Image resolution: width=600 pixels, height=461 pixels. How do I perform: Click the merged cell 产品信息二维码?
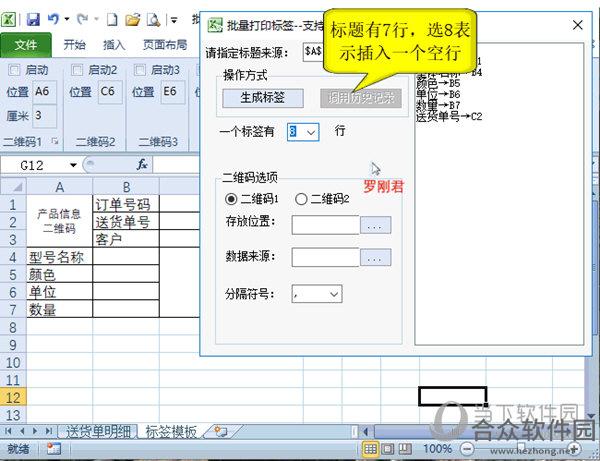coord(59,221)
